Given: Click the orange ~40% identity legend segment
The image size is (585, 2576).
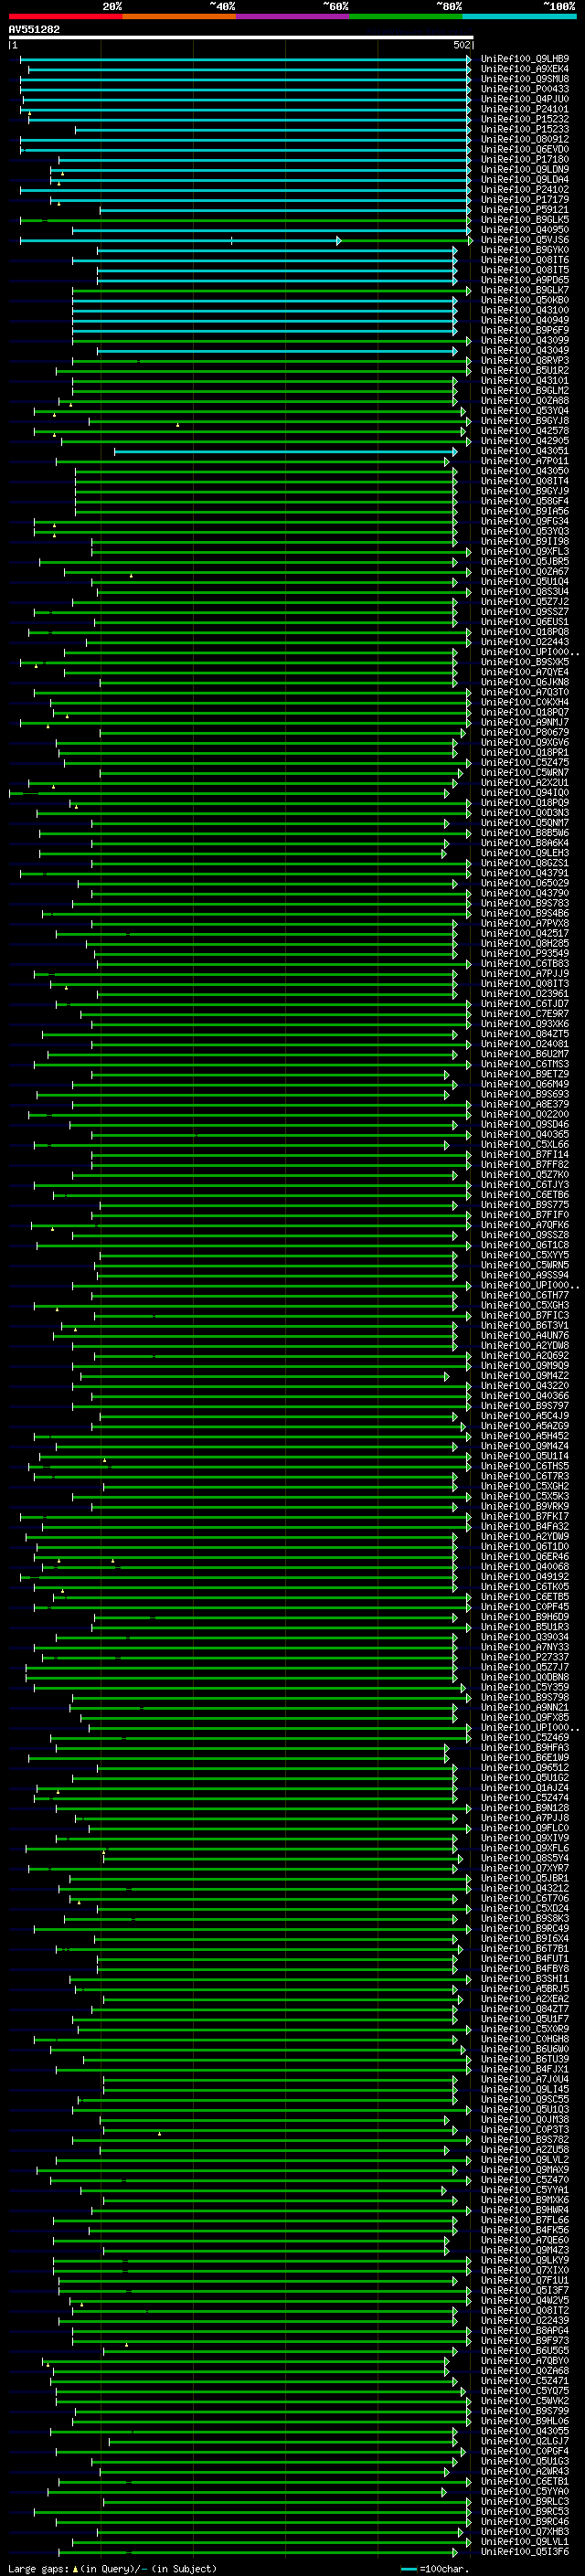Looking at the screenshot, I should pyautogui.click(x=179, y=16).
